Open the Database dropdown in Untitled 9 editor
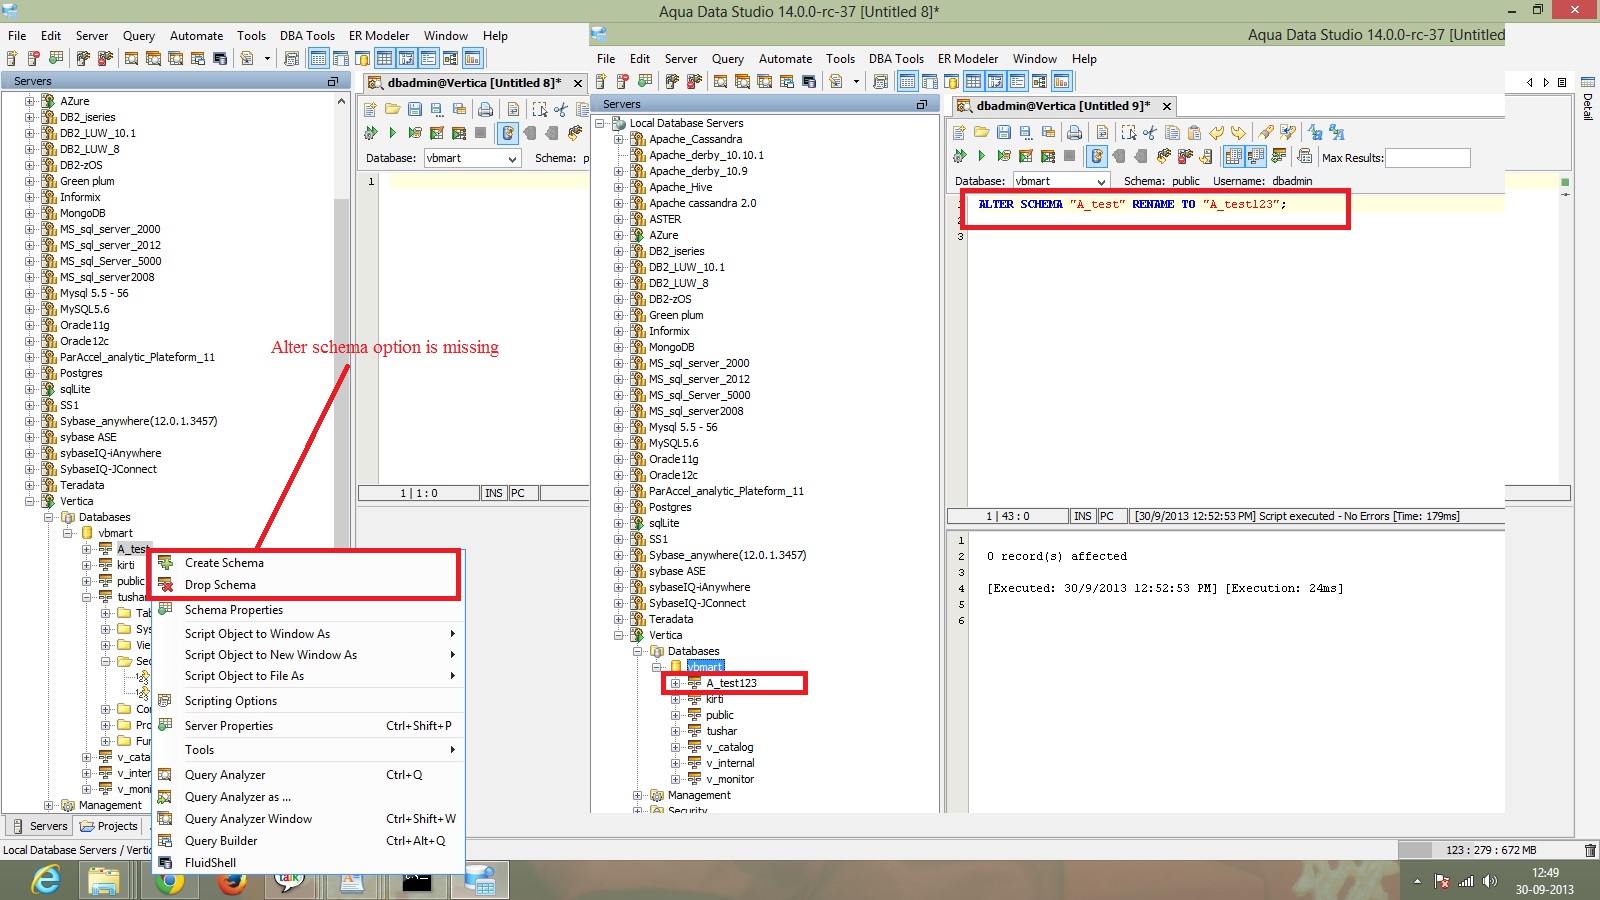 [x=1101, y=181]
